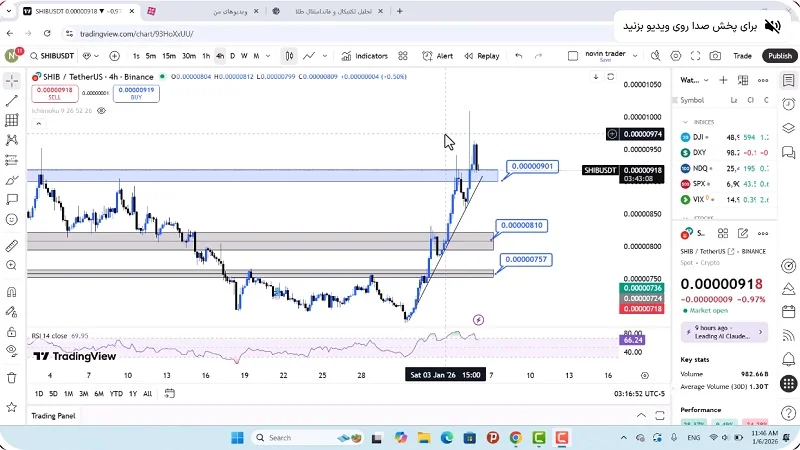Open the emoji icons tool
This screenshot has width=800, height=450.
point(11,219)
